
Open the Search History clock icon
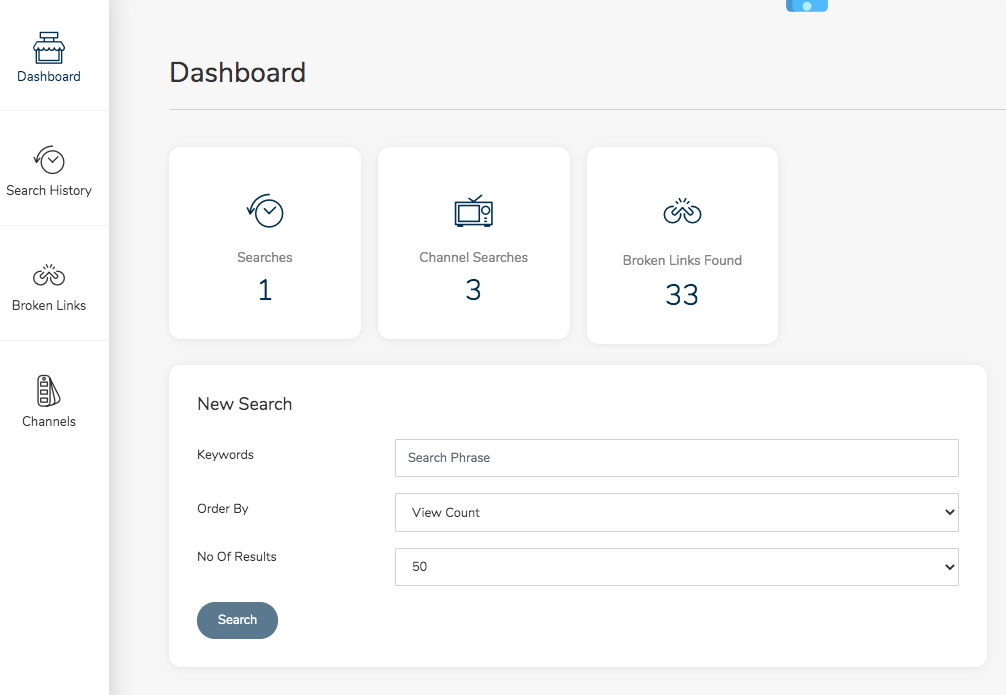[x=49, y=160]
